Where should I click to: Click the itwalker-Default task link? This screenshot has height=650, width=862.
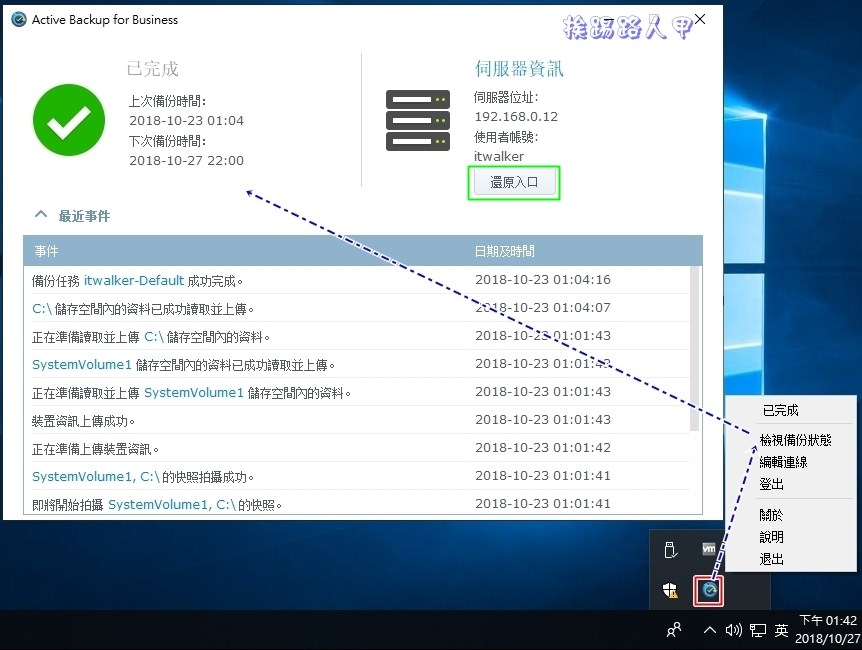[x=134, y=280]
